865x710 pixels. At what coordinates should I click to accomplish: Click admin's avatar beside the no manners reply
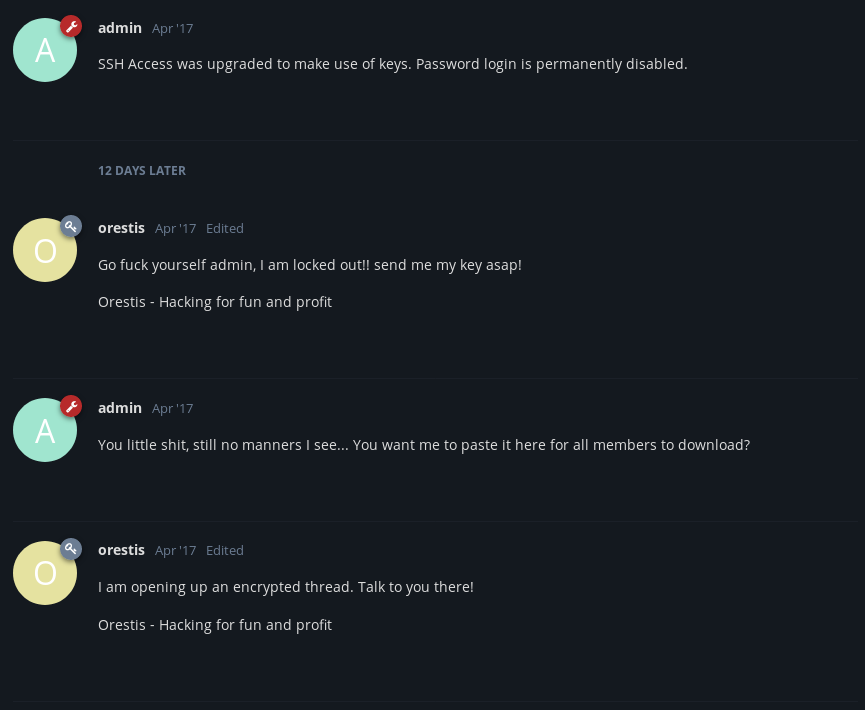coord(45,430)
